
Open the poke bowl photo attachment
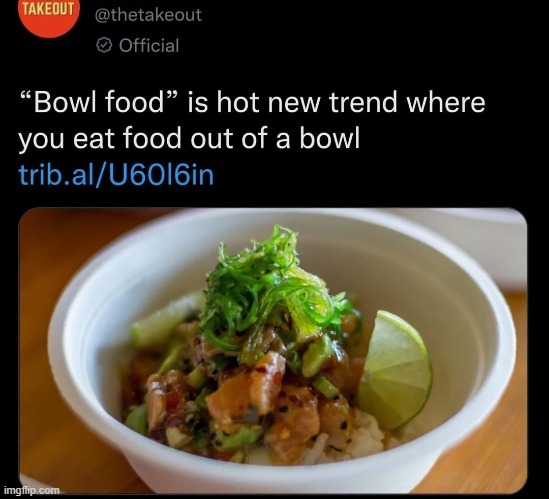273,350
